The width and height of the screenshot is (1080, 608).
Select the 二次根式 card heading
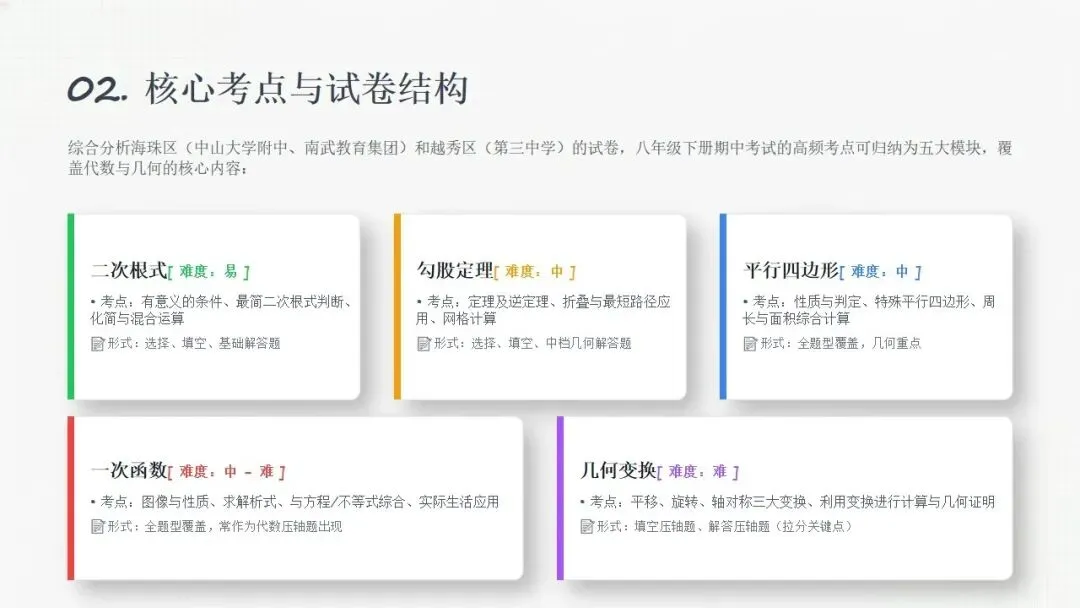129,270
